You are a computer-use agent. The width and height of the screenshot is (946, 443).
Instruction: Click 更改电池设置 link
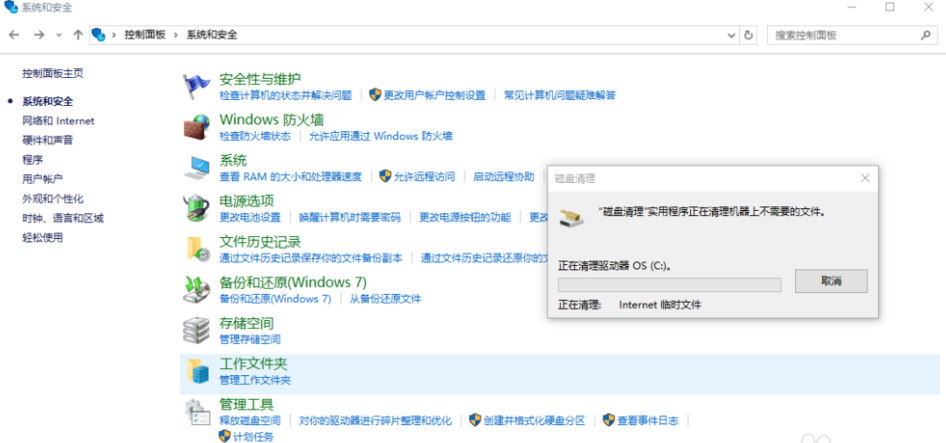(x=250, y=217)
